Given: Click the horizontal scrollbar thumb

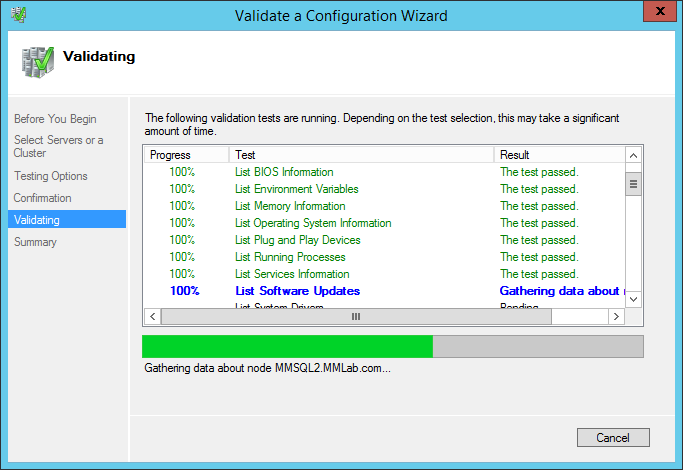Looking at the screenshot, I should click(x=354, y=316).
